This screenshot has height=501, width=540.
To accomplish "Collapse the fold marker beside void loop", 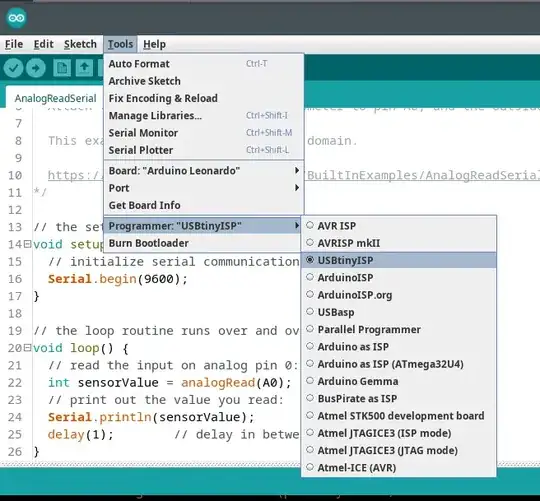I will pyautogui.click(x=27, y=348).
